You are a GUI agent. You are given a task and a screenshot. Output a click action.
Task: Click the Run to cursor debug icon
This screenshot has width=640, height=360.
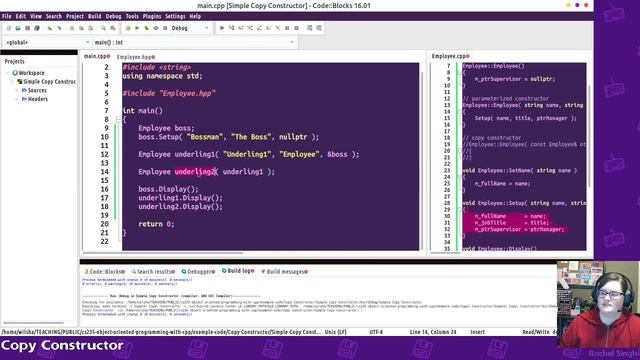pyautogui.click(x=231, y=28)
